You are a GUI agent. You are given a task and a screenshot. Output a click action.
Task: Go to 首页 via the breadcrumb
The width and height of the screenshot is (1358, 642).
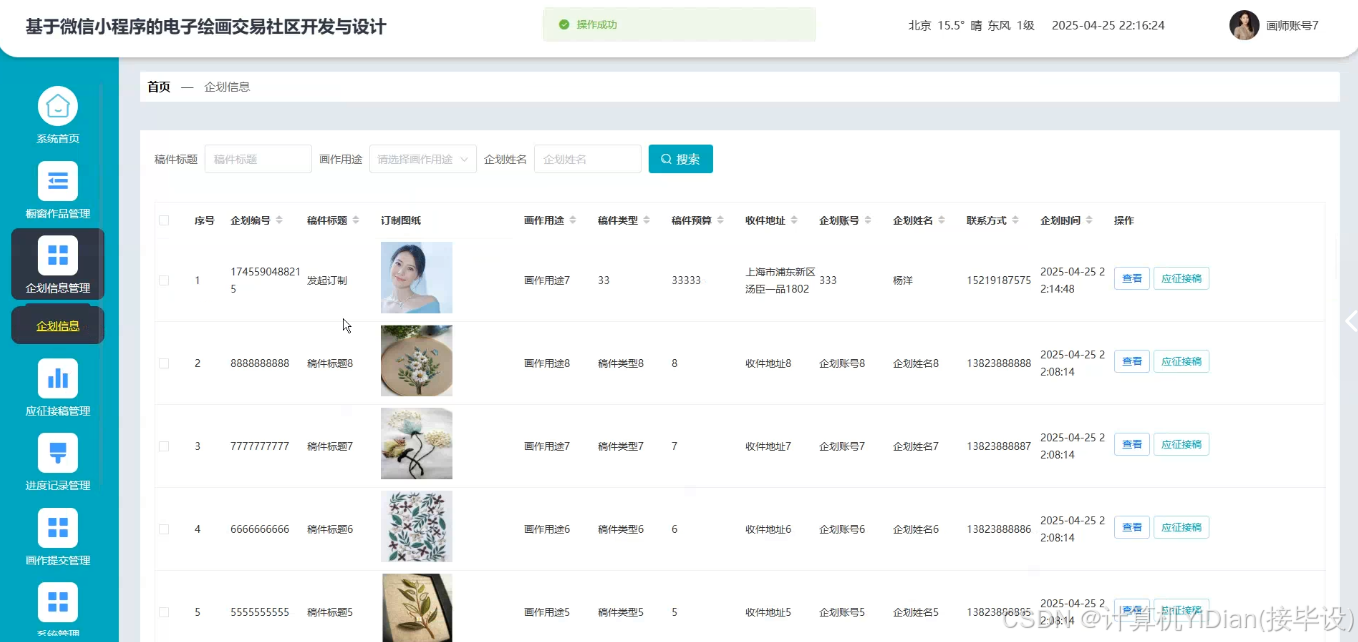pos(158,87)
